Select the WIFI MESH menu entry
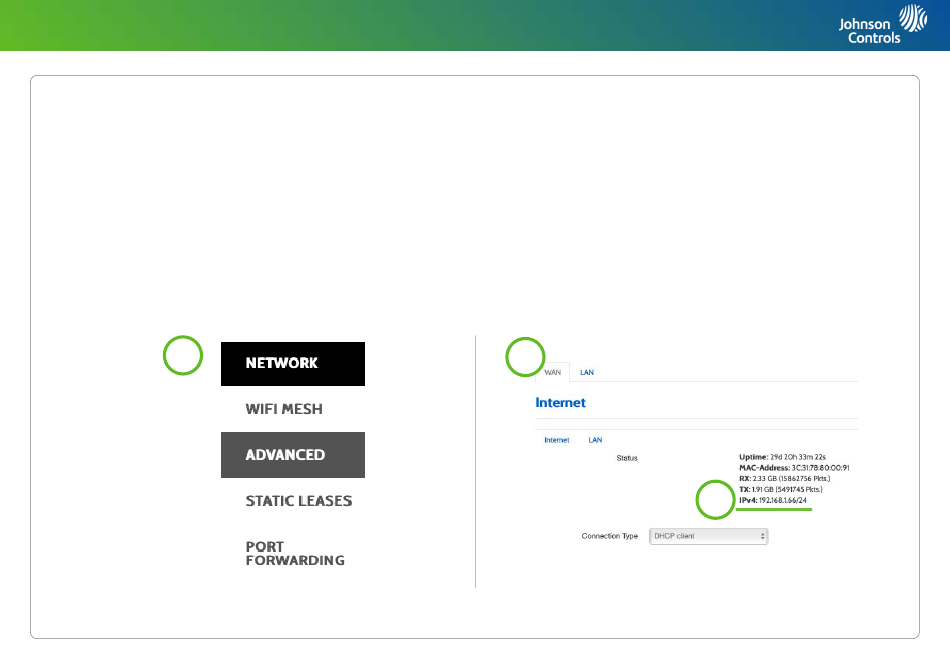The width and height of the screenshot is (950, 671). point(284,409)
